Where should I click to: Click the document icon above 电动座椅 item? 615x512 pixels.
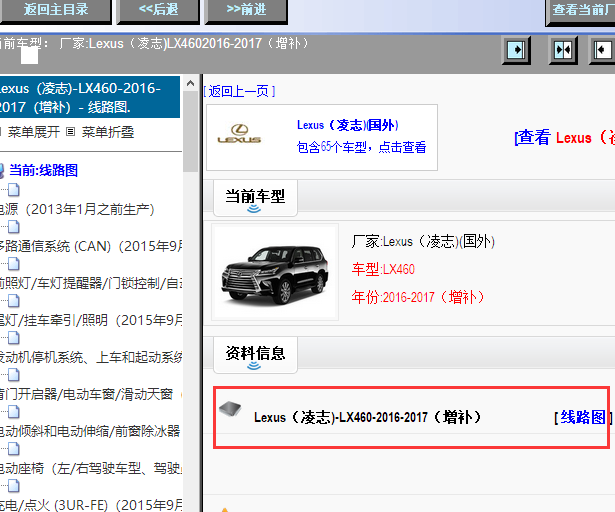[x=14, y=448]
